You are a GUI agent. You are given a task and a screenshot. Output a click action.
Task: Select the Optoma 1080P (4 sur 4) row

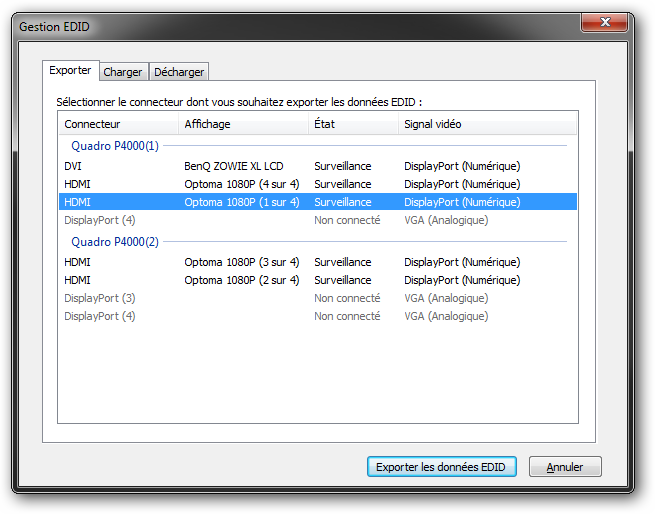(x=240, y=184)
